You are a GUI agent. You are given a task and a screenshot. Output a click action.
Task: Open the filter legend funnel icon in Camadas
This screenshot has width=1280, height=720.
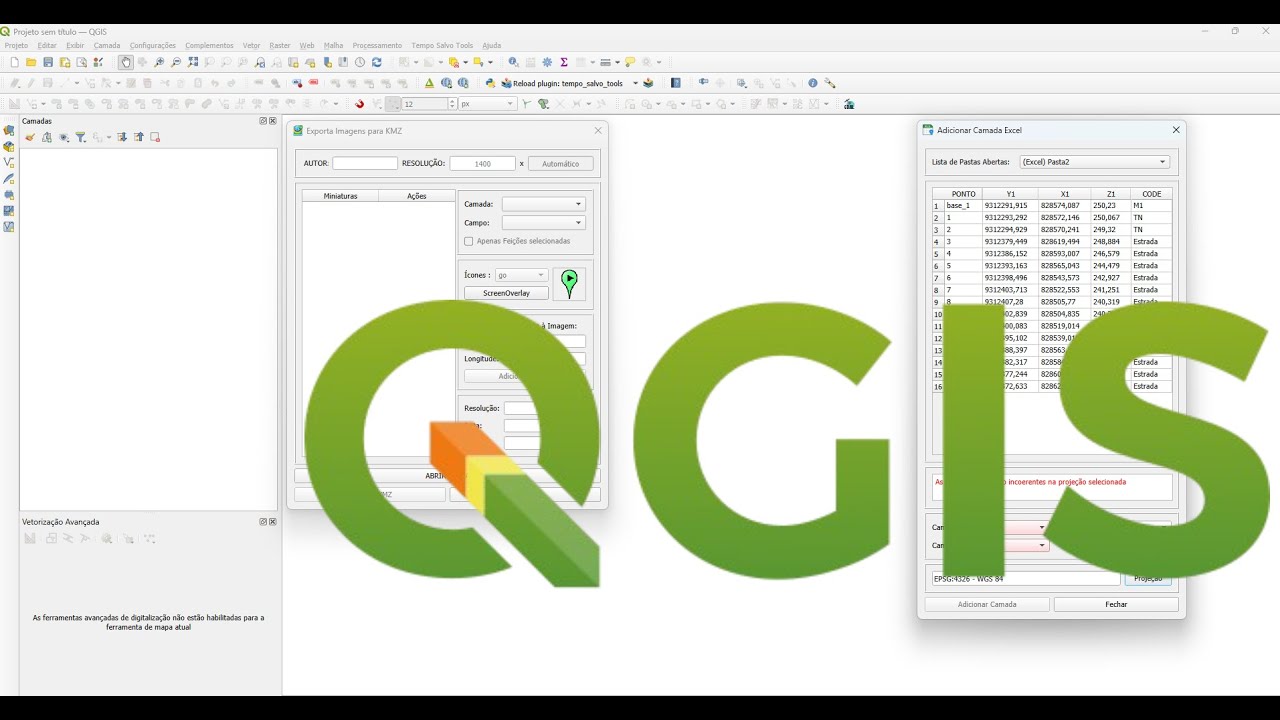click(x=80, y=137)
